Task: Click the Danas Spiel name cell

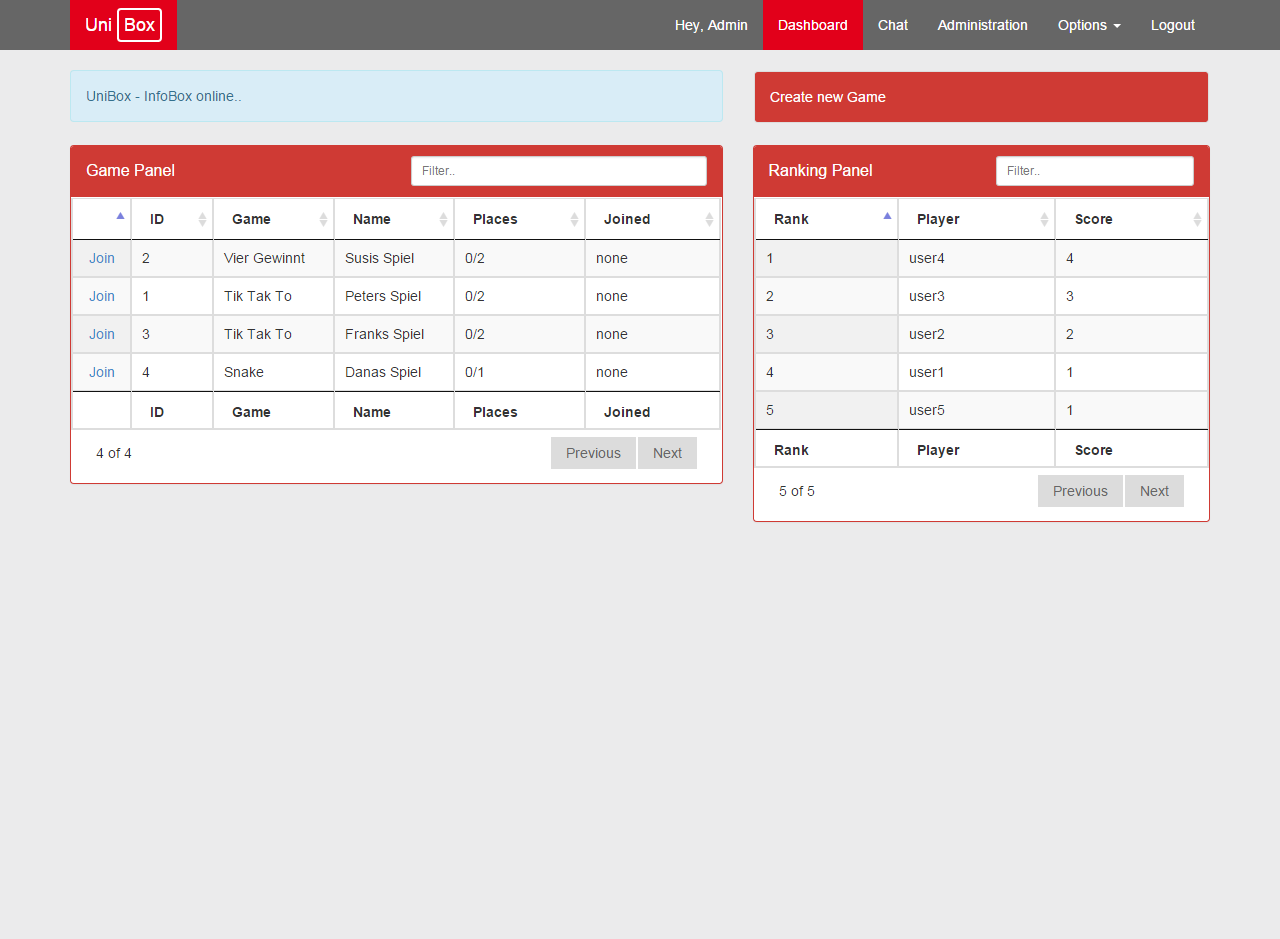Action: [x=394, y=372]
